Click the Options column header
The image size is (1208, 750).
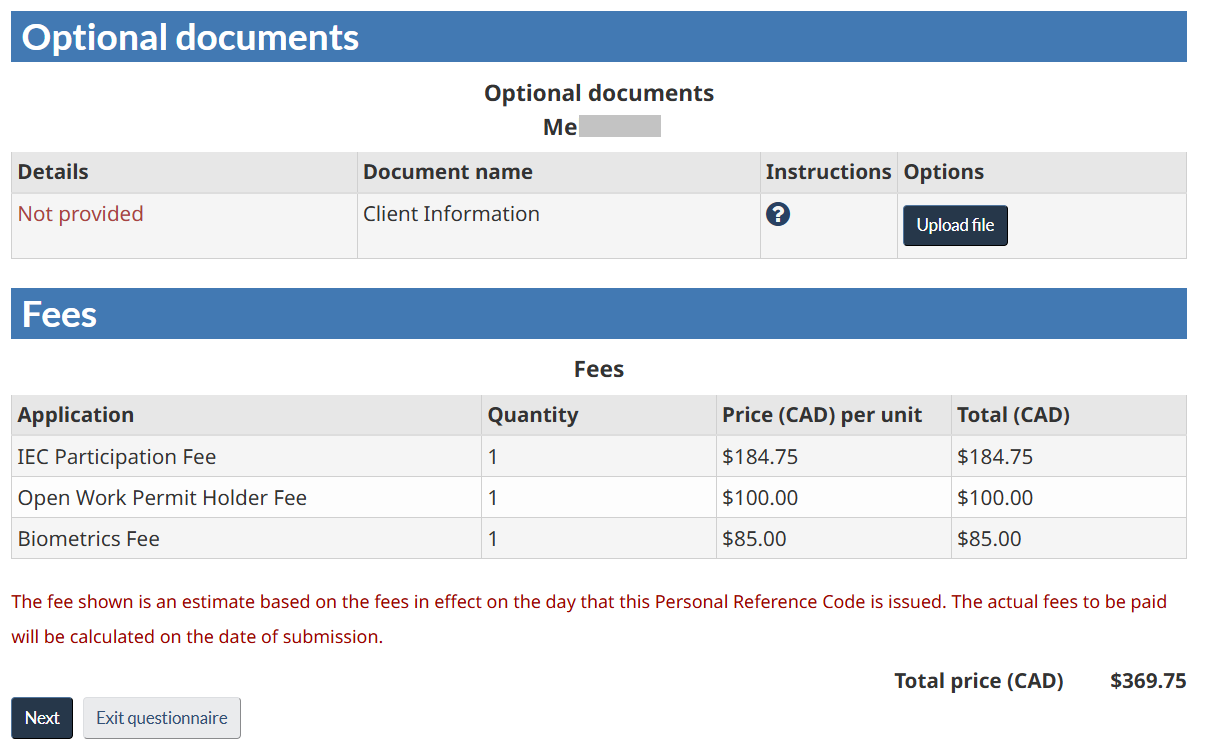tap(943, 172)
